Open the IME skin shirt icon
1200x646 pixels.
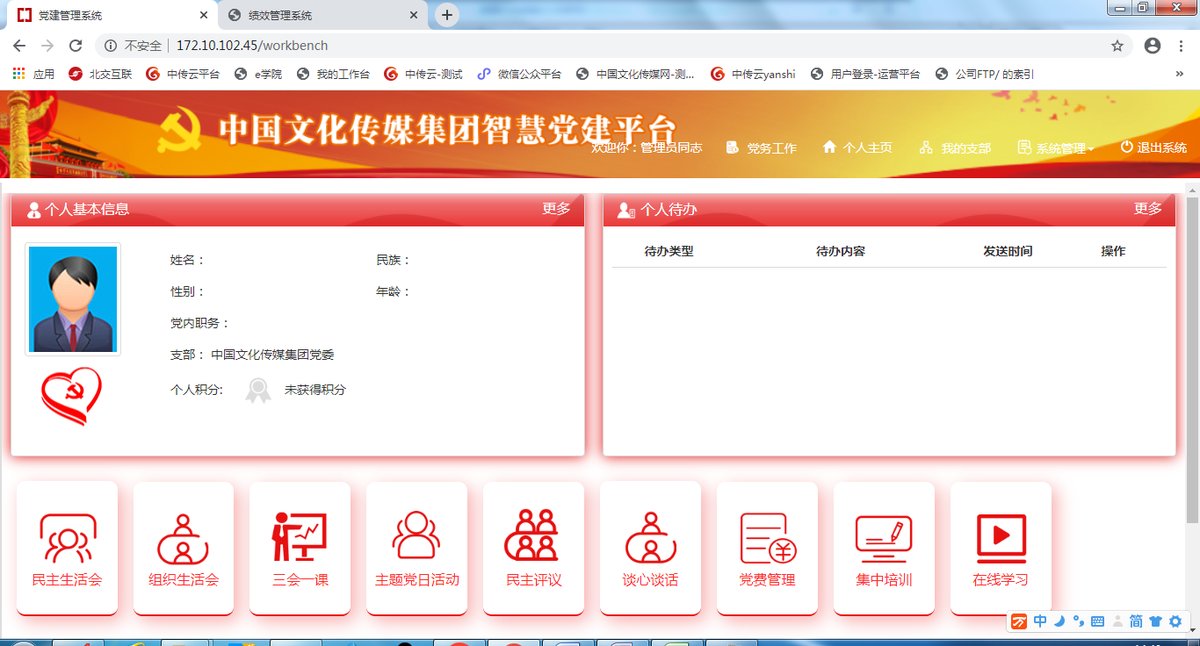[1155, 621]
